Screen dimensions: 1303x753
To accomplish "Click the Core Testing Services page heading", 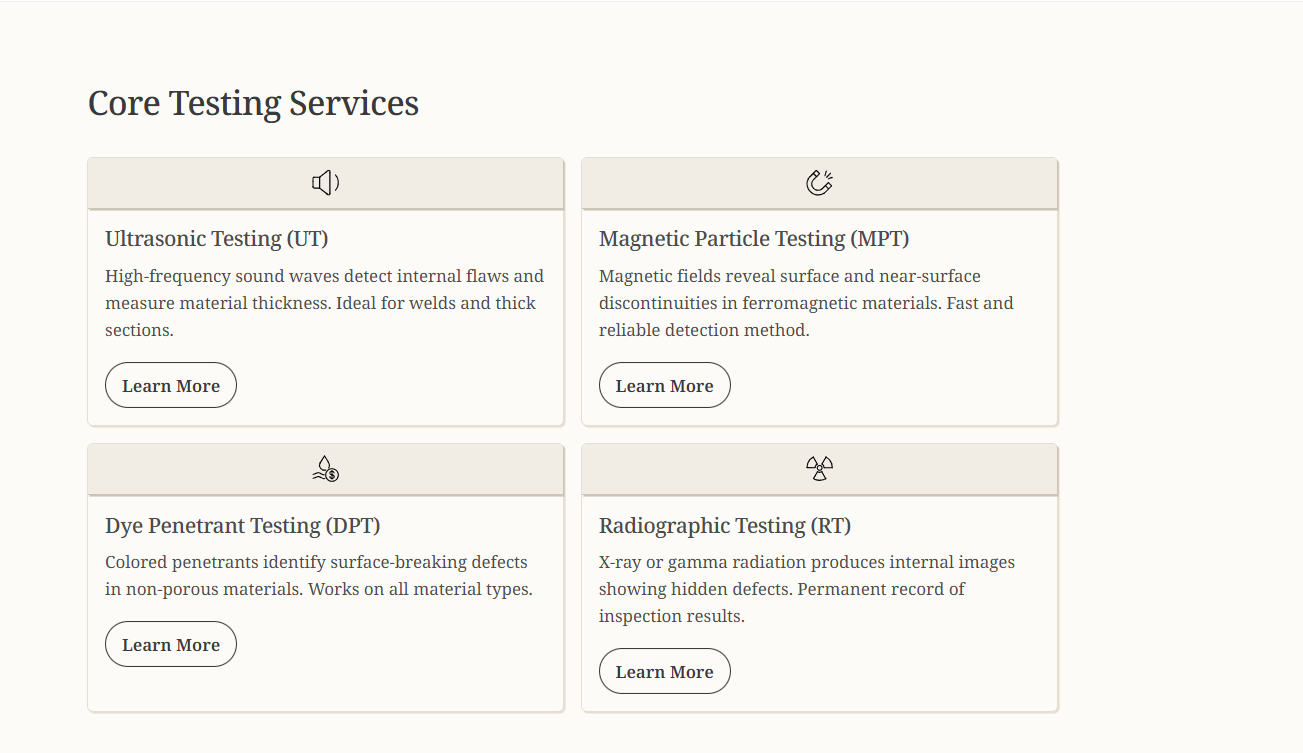I will tap(253, 103).
